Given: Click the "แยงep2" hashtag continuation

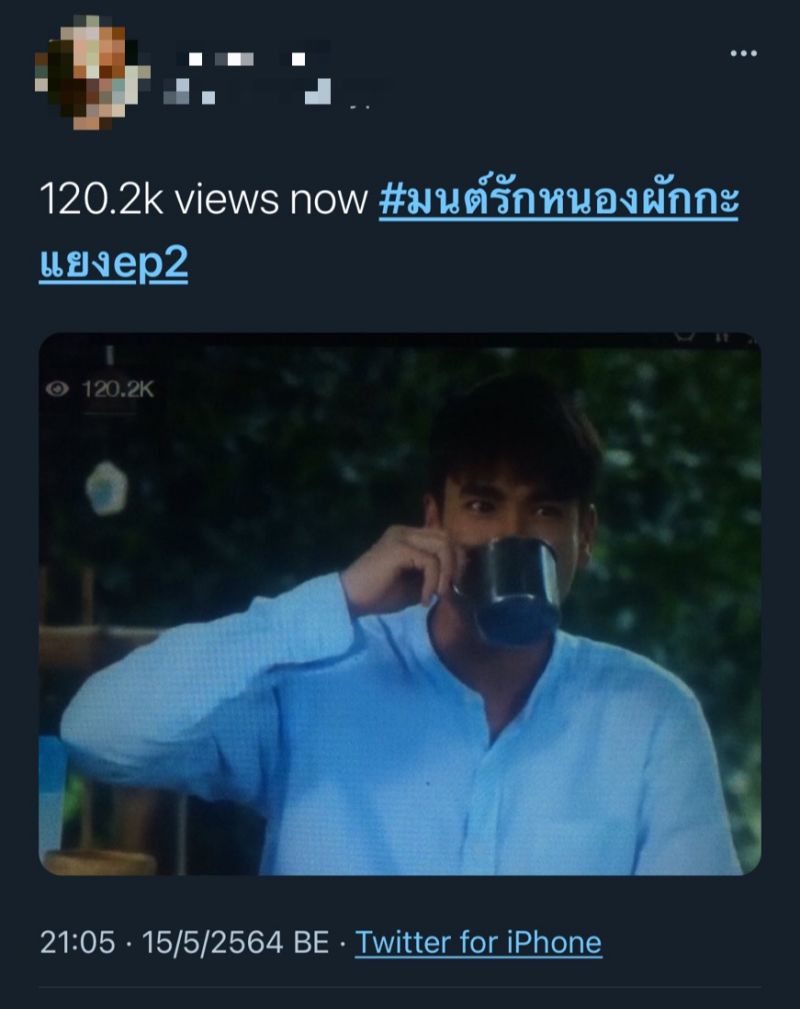Looking at the screenshot, I should 113,263.
